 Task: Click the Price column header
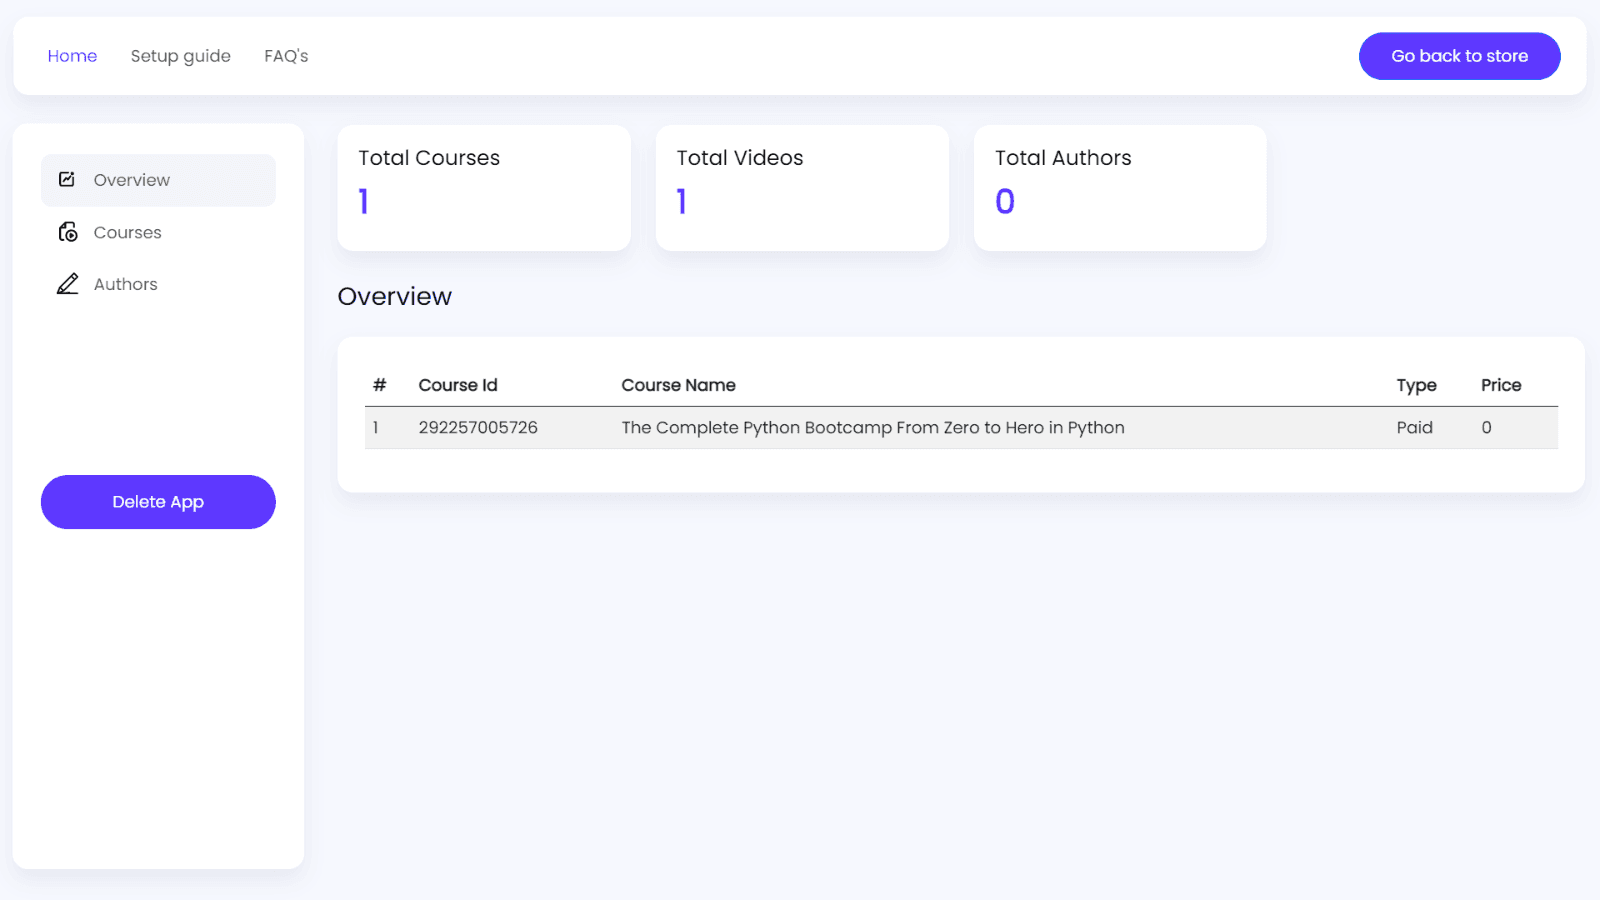click(x=1500, y=385)
